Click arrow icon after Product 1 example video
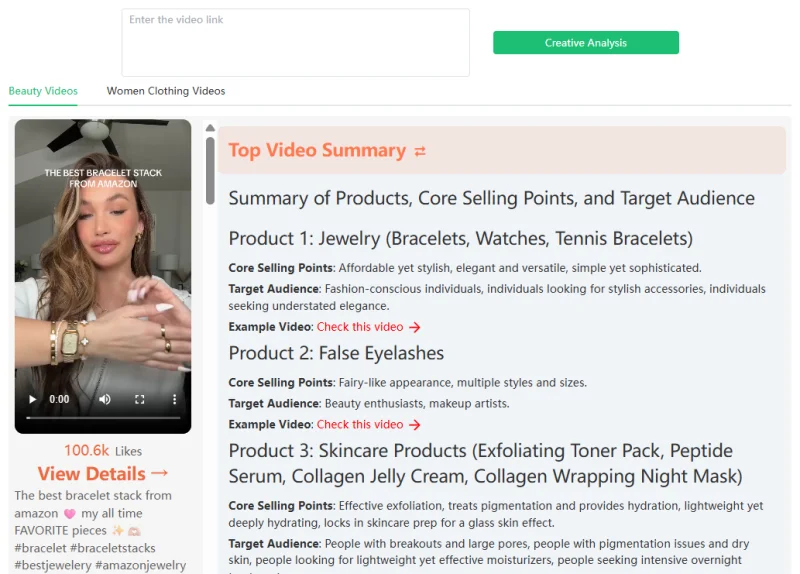 [415, 327]
